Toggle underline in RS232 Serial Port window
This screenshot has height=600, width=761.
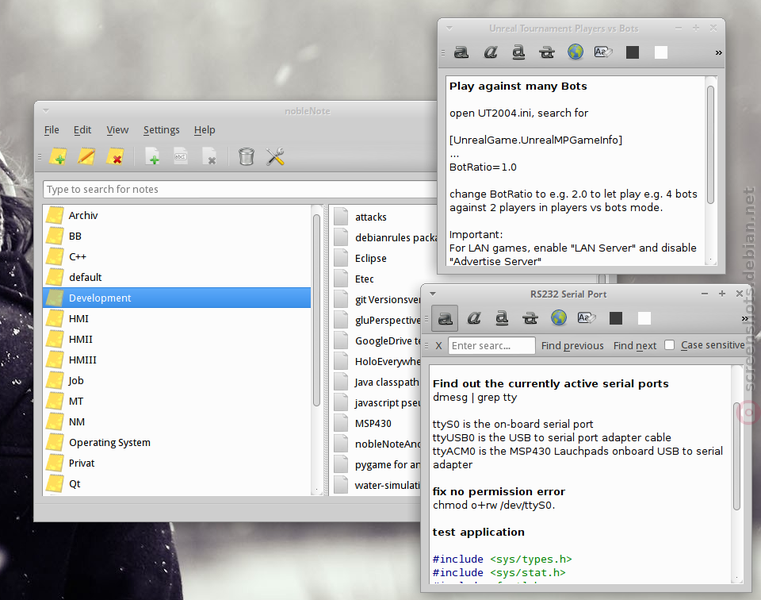[x=502, y=318]
